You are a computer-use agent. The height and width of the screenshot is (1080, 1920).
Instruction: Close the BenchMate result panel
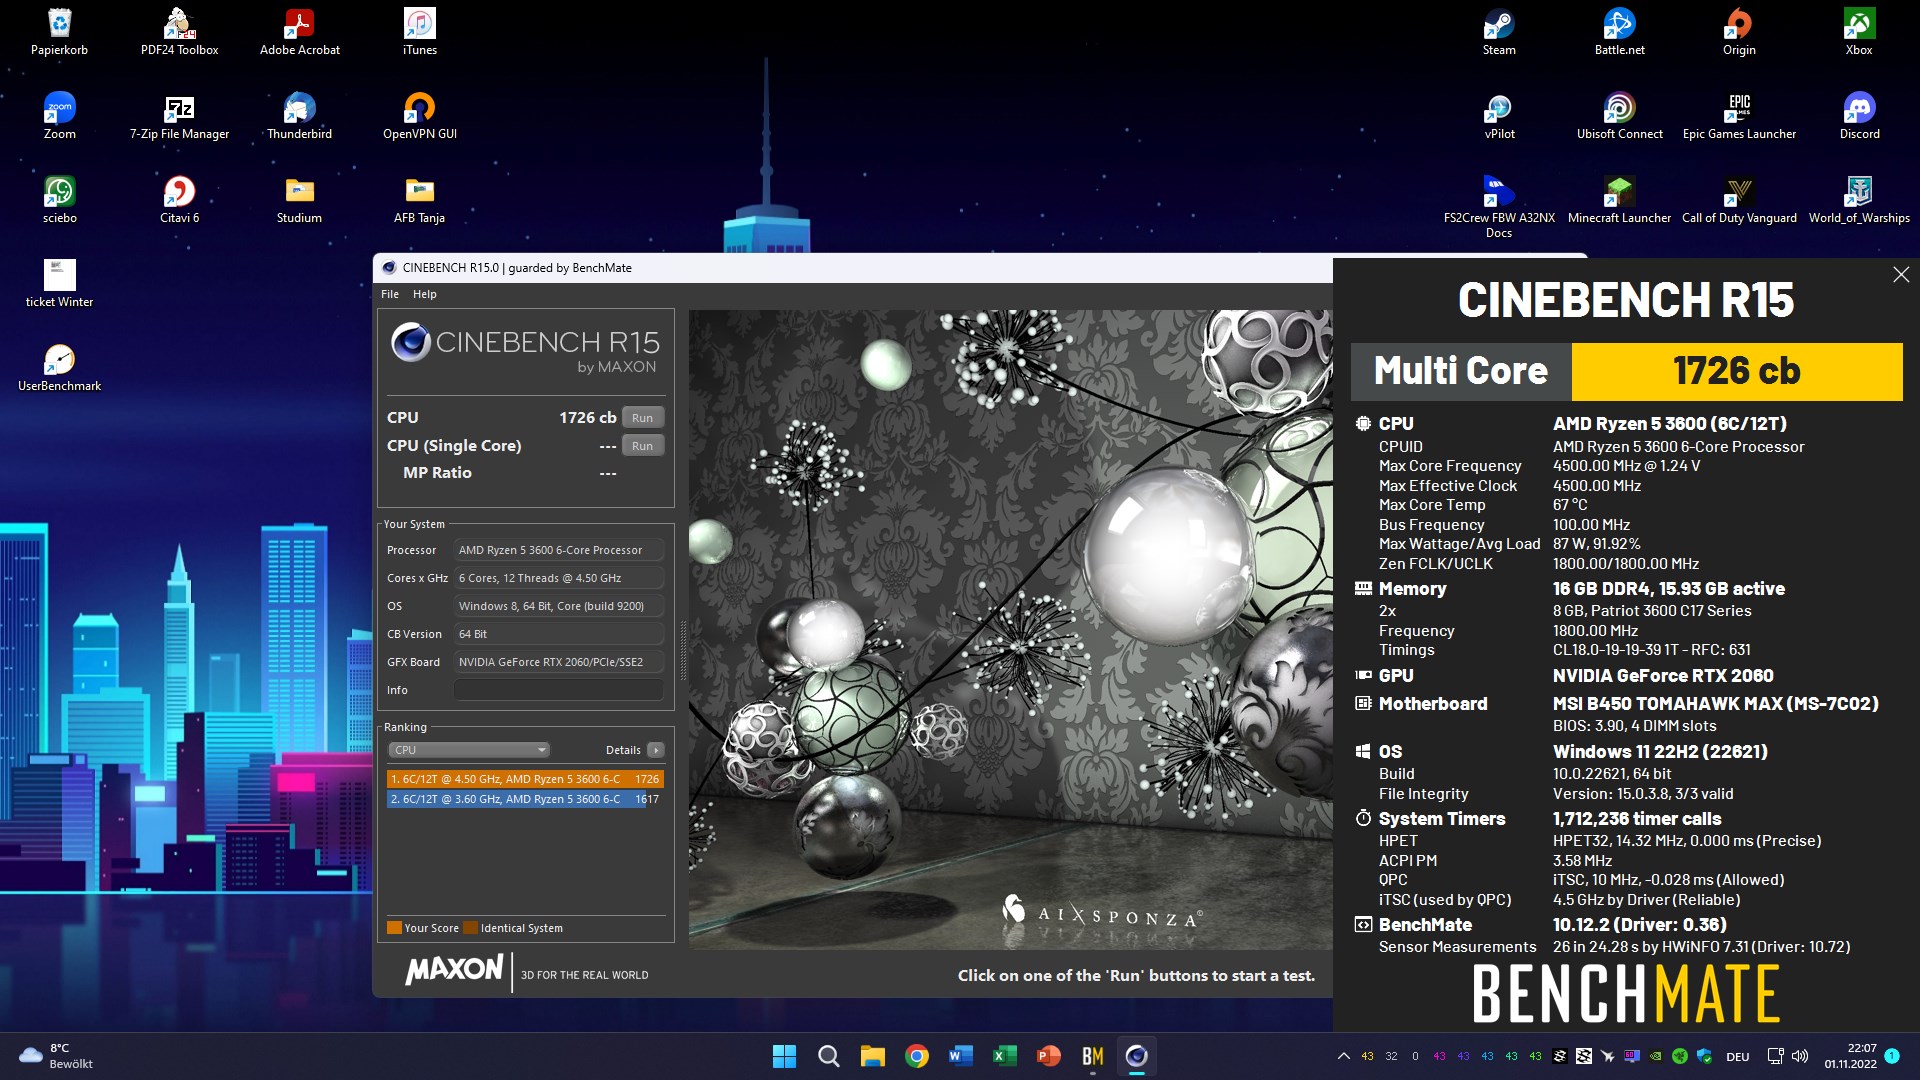pos(1901,274)
